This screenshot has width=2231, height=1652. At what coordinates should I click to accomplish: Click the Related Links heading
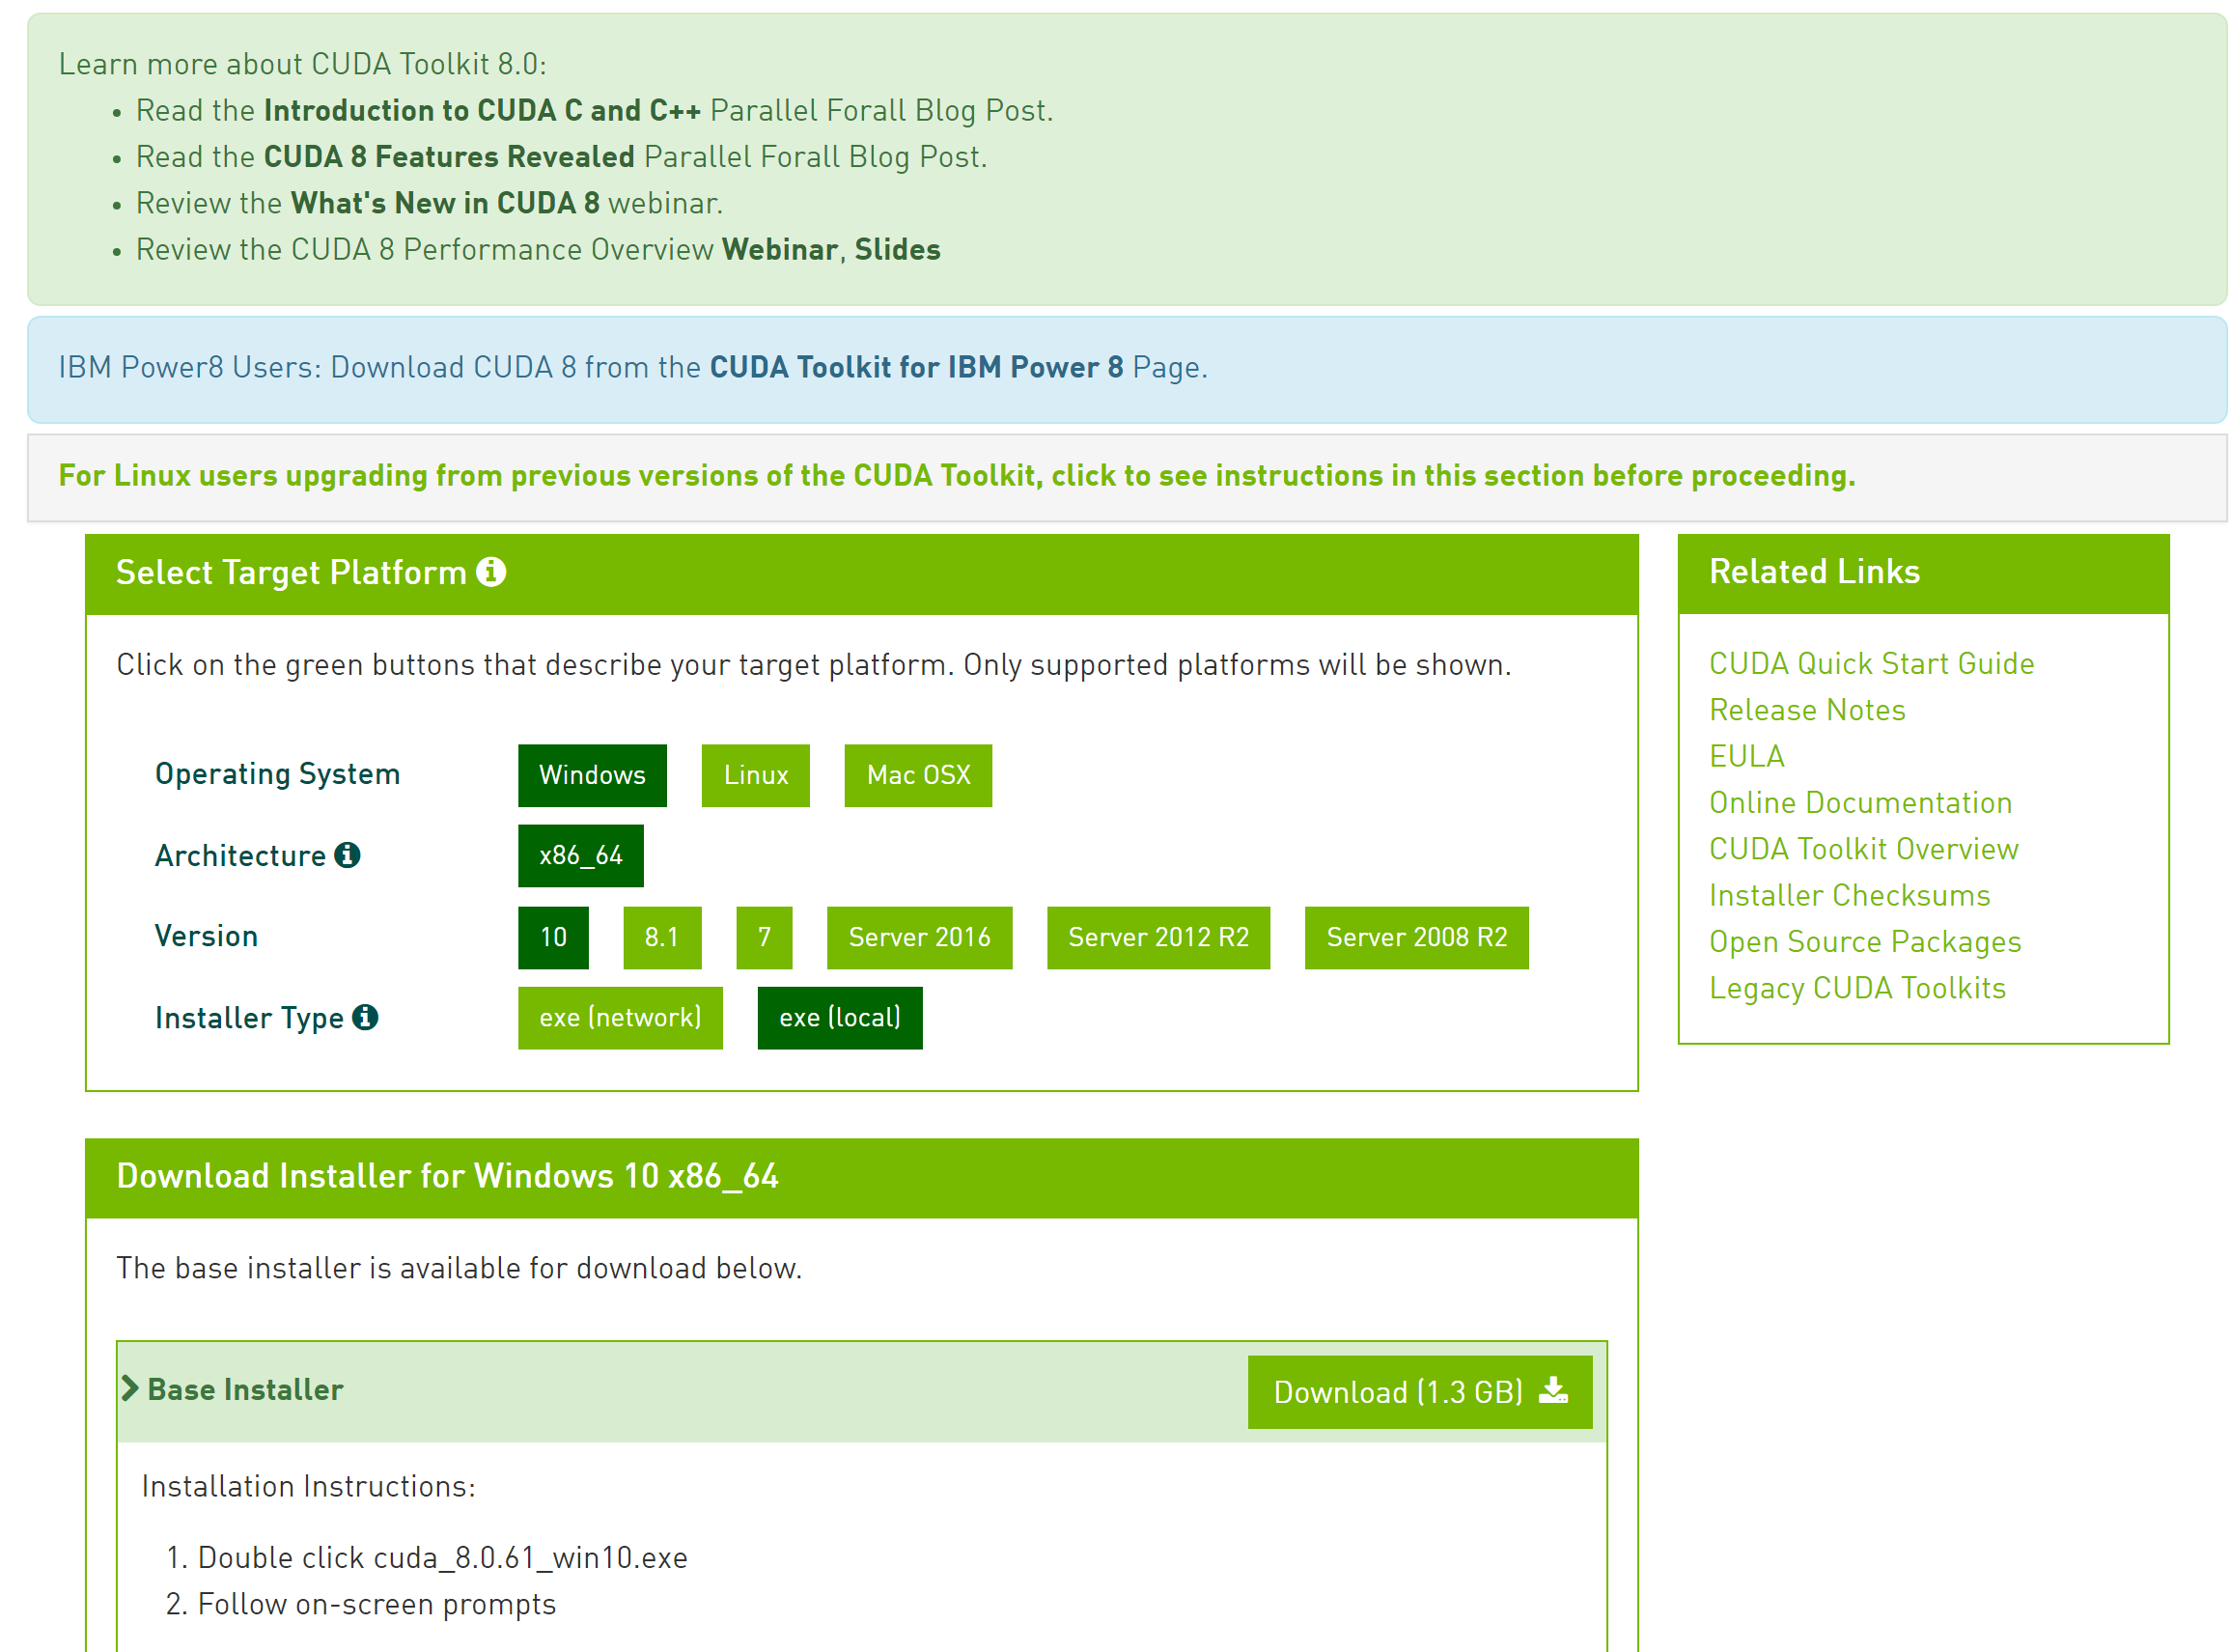tap(1814, 572)
